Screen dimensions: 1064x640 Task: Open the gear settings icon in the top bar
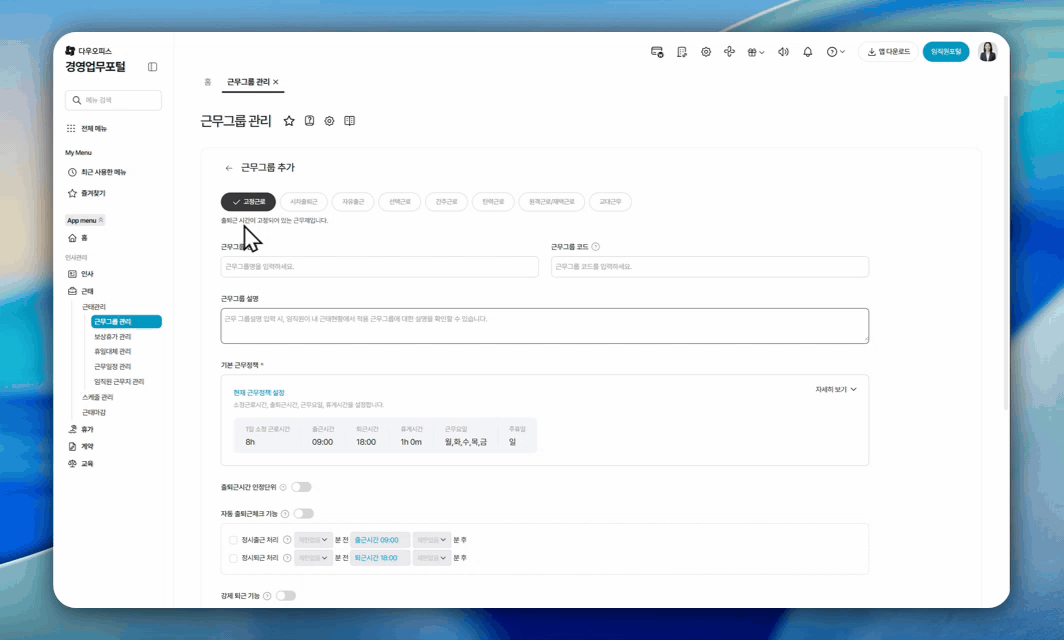pyautogui.click(x=706, y=52)
